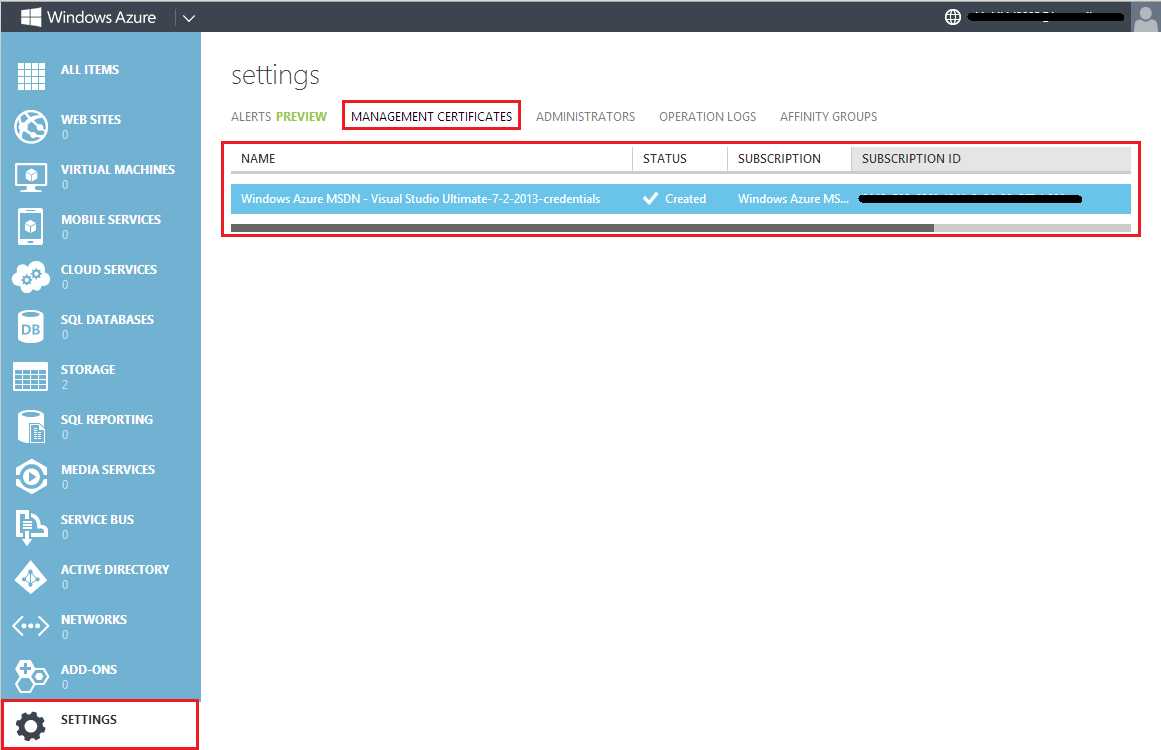
Task: Open the Alerts Preview tab
Action: click(278, 116)
